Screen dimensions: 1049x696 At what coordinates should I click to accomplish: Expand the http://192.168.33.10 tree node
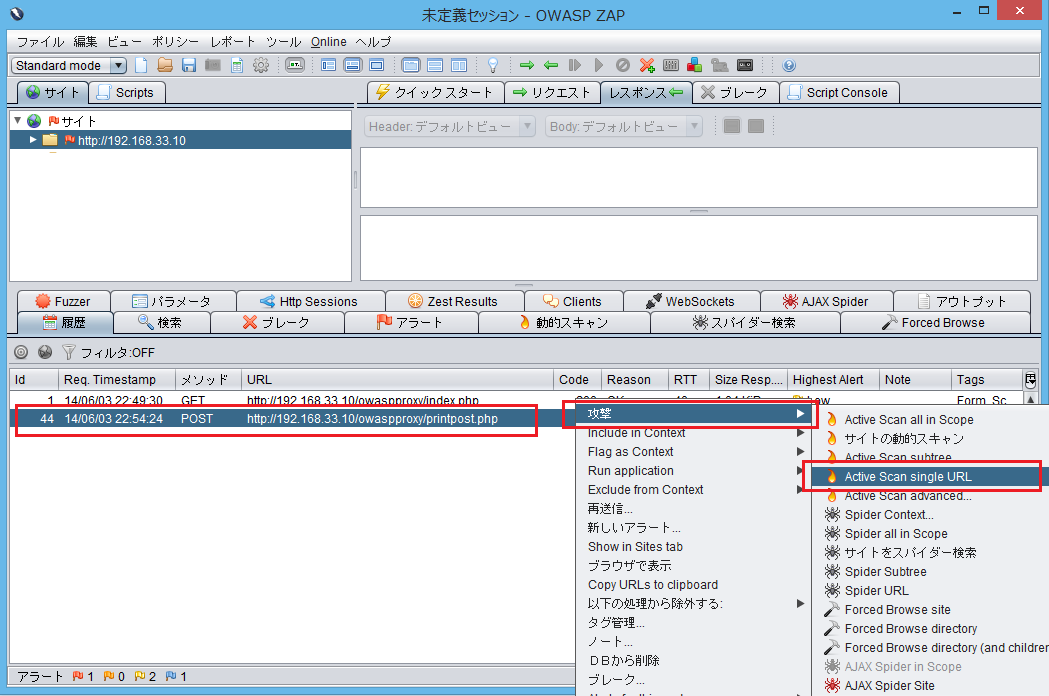click(x=33, y=140)
